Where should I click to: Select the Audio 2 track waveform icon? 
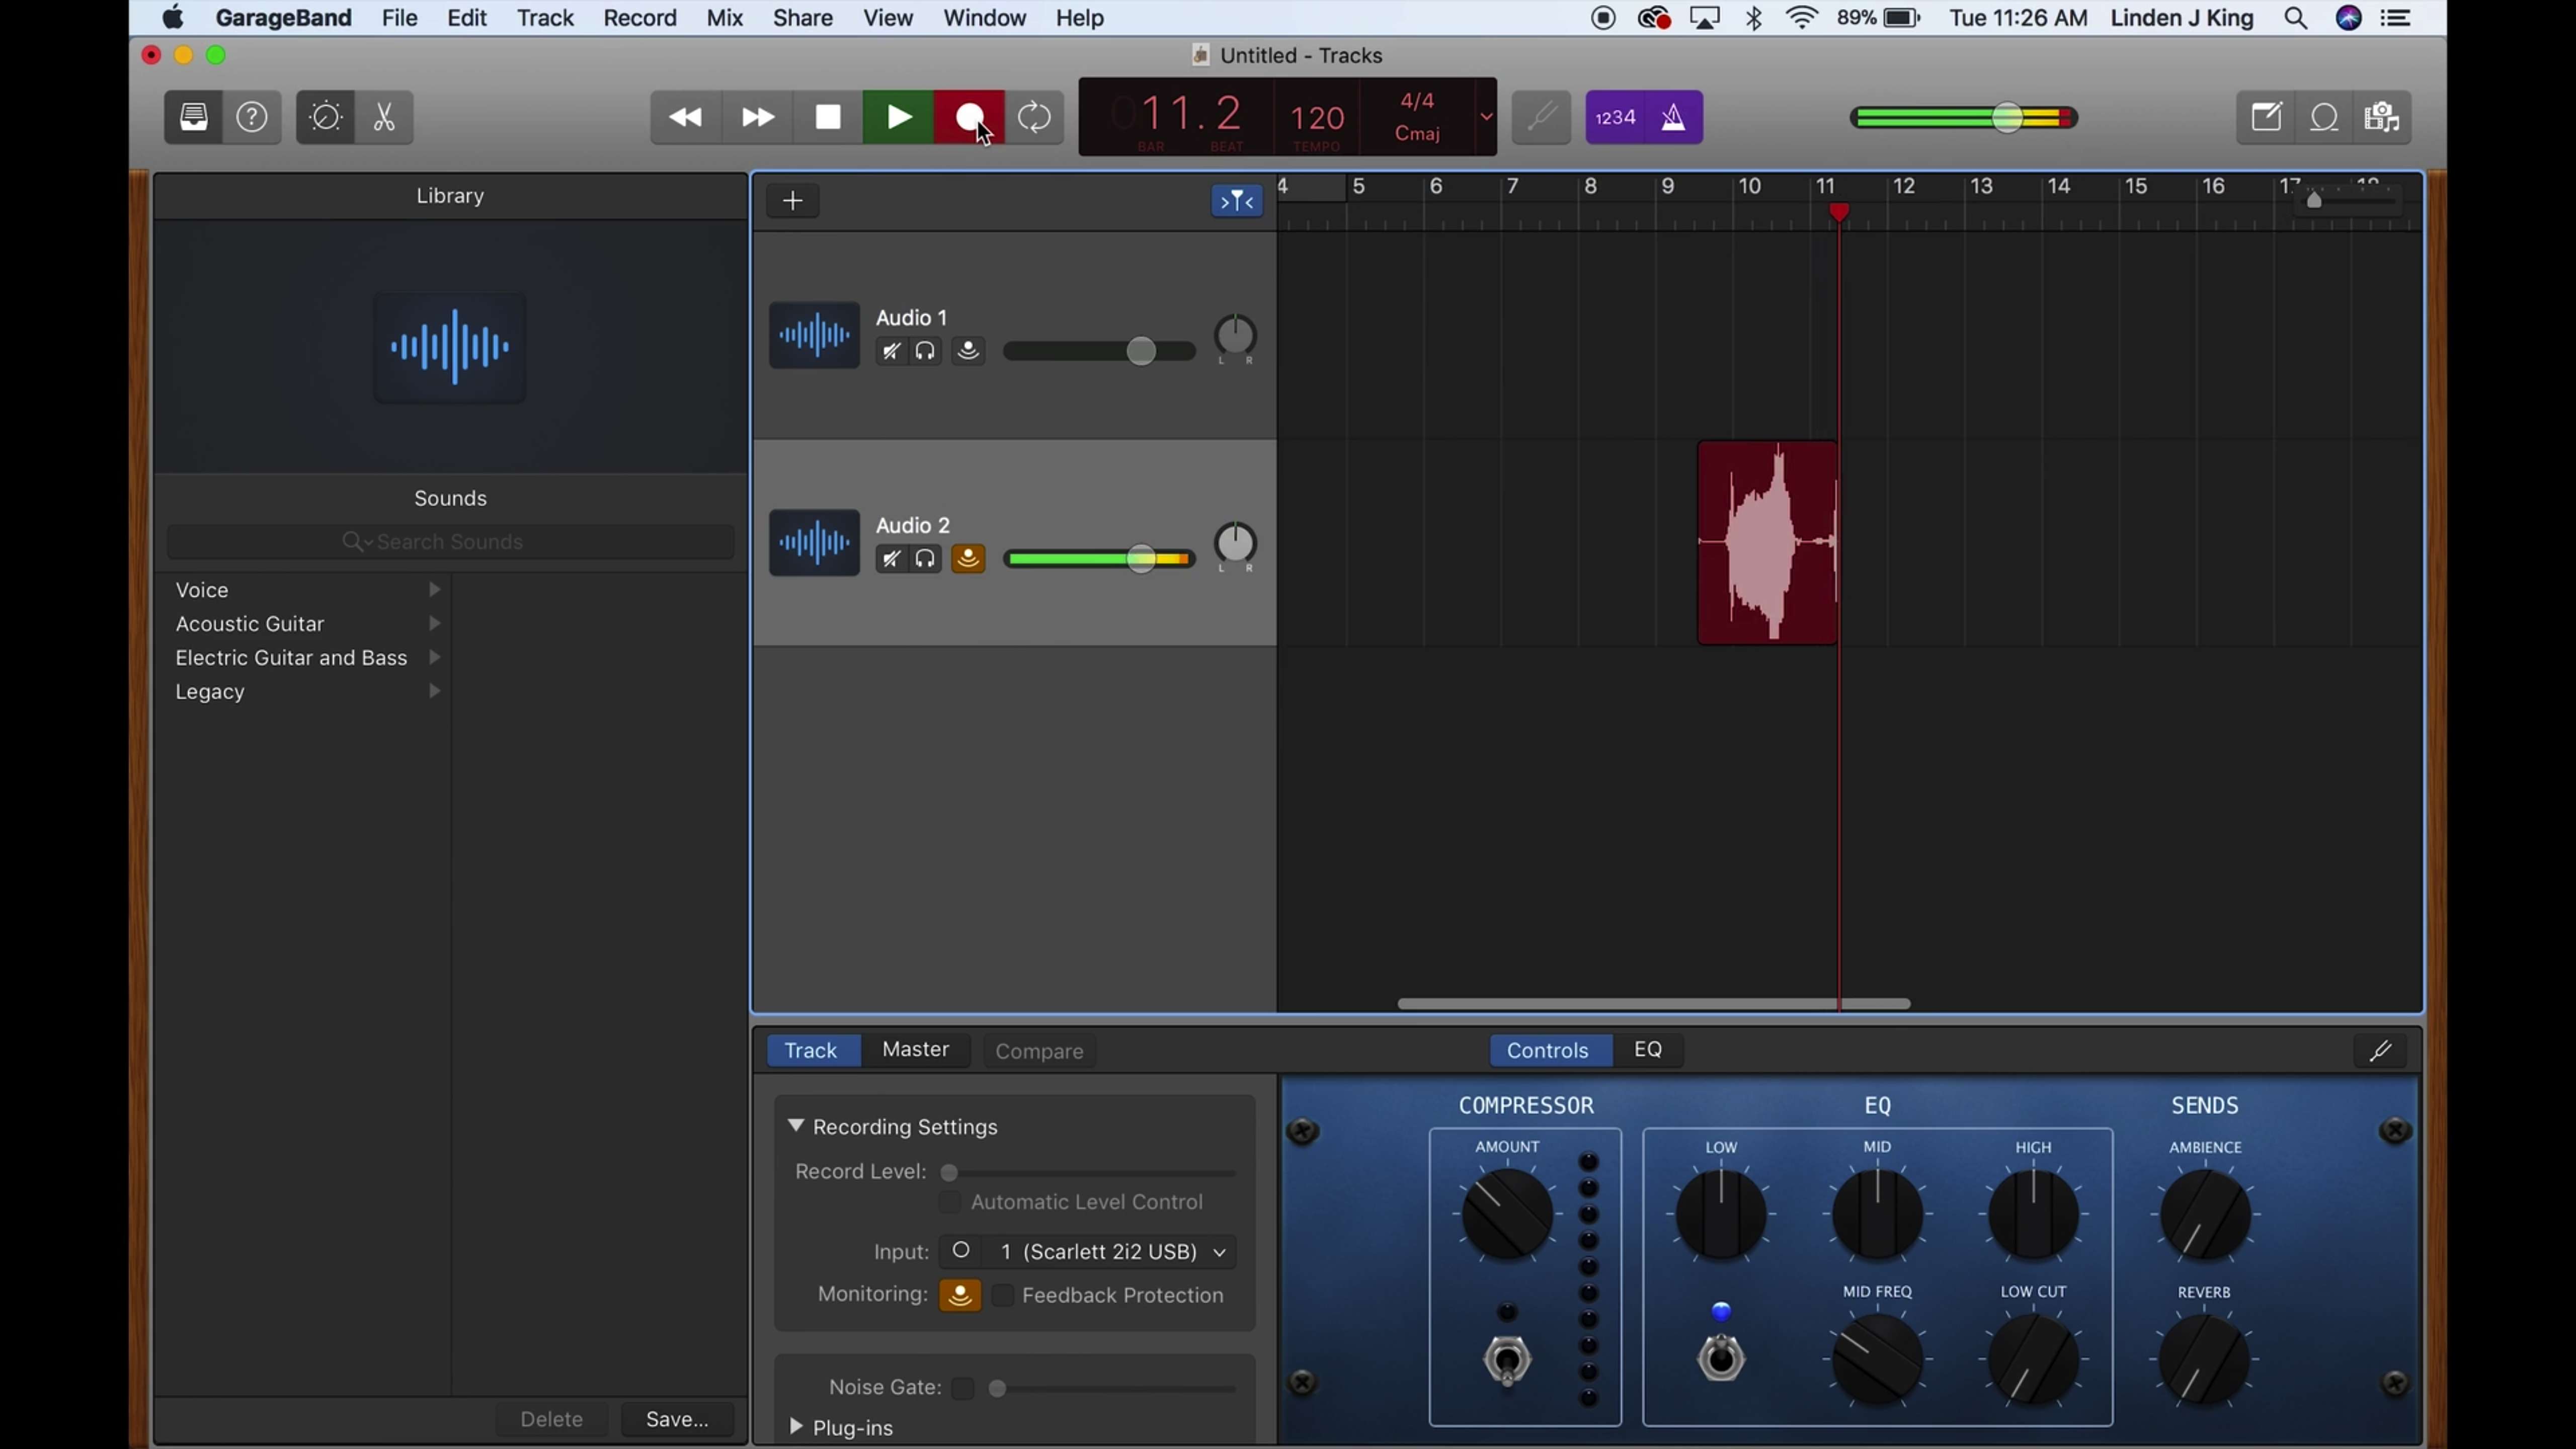[x=814, y=543]
